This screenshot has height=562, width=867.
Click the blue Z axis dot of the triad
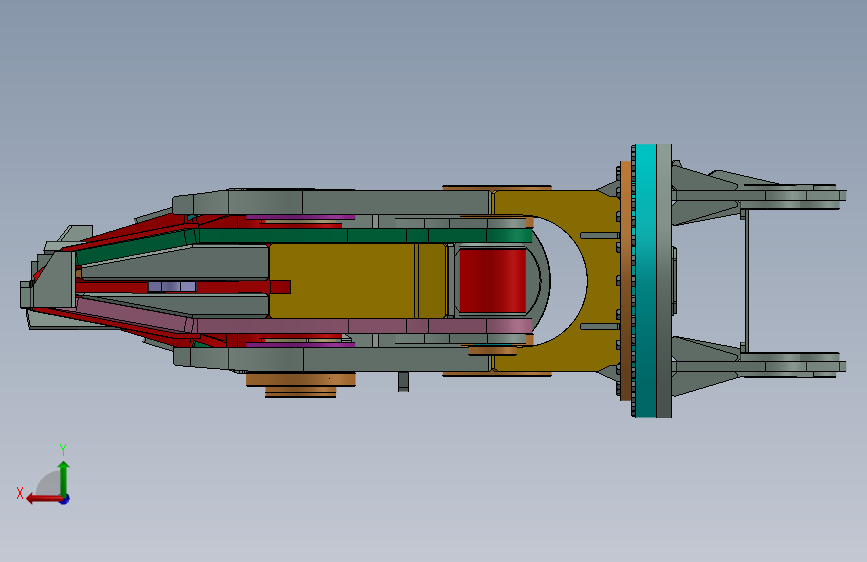click(x=65, y=499)
